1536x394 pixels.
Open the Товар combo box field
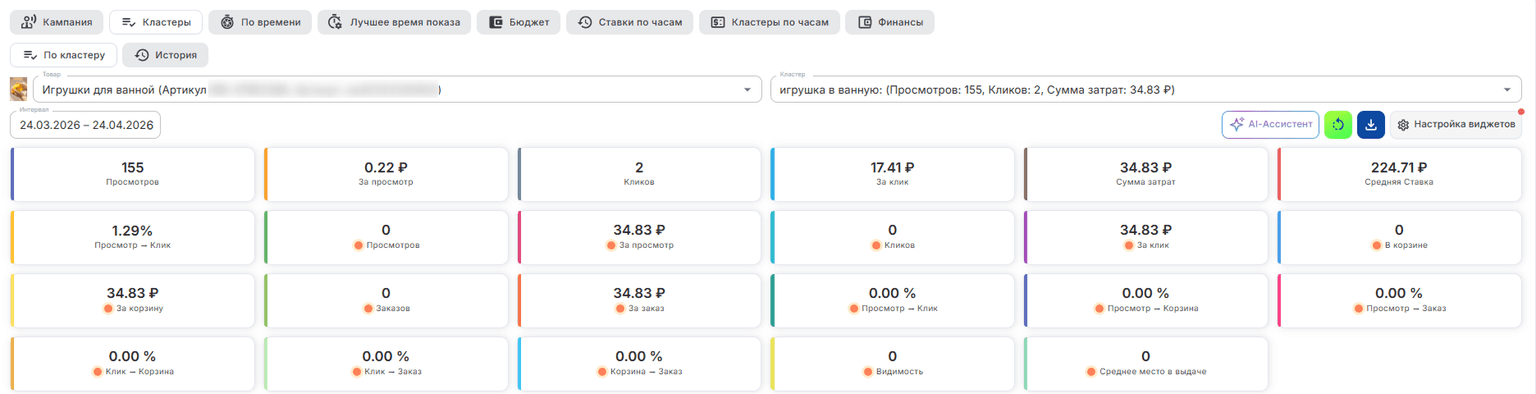[x=397, y=89]
